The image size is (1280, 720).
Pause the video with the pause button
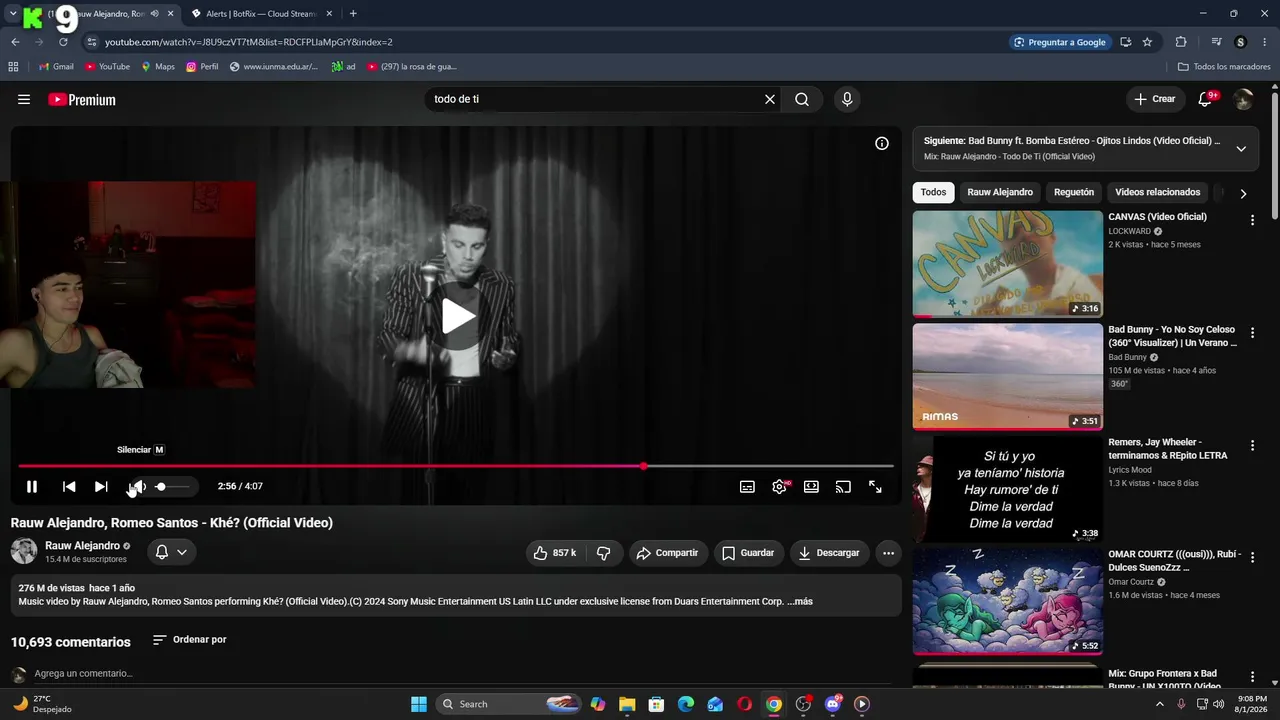[x=32, y=487]
